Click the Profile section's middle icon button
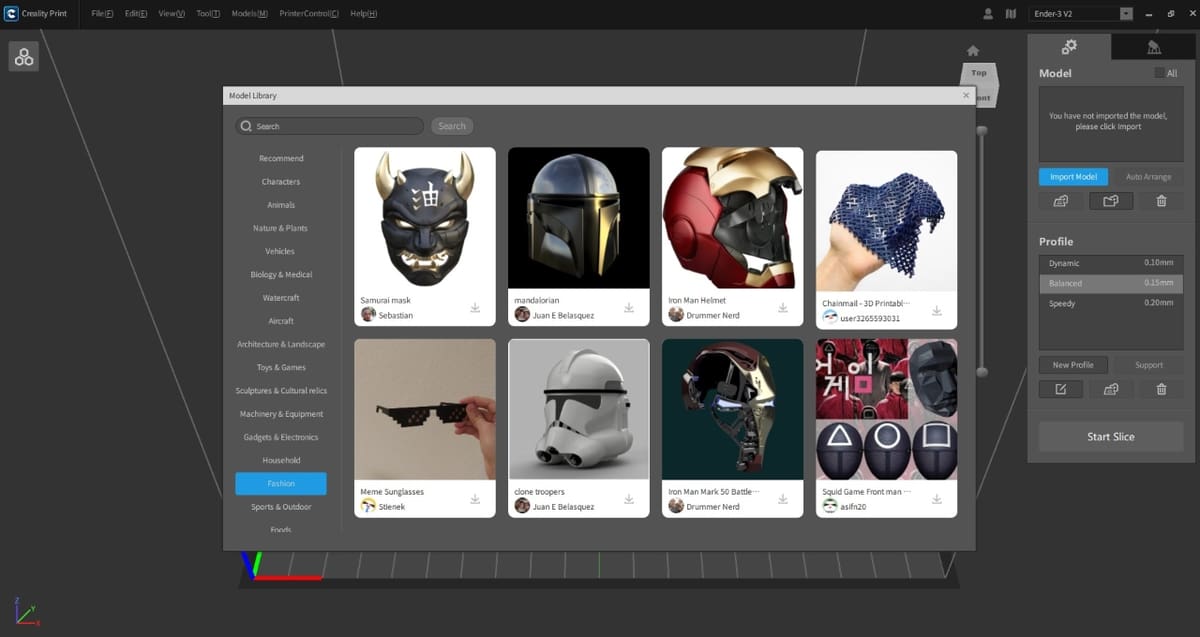1200x637 pixels. coord(1111,389)
